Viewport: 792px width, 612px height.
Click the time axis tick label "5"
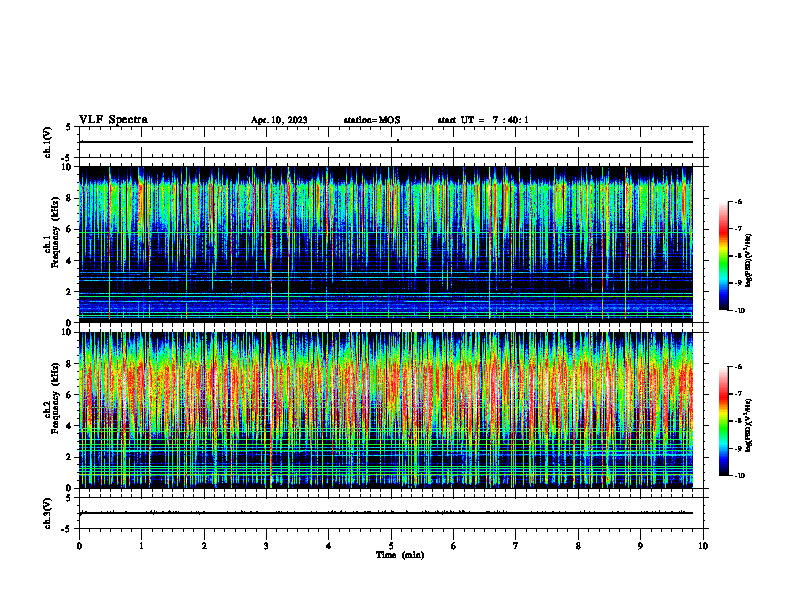[391, 546]
